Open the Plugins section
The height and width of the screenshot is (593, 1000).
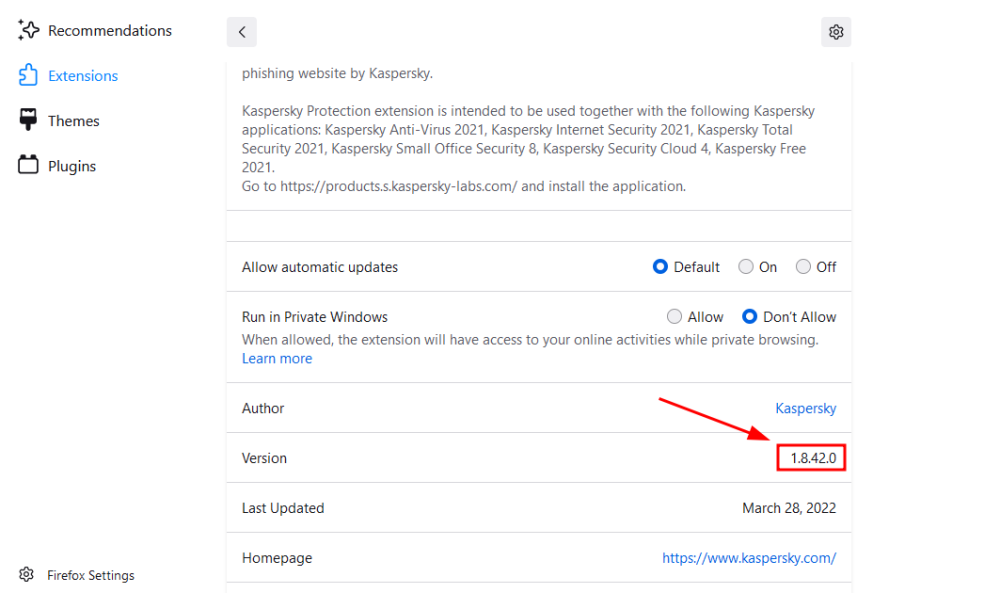pos(72,166)
